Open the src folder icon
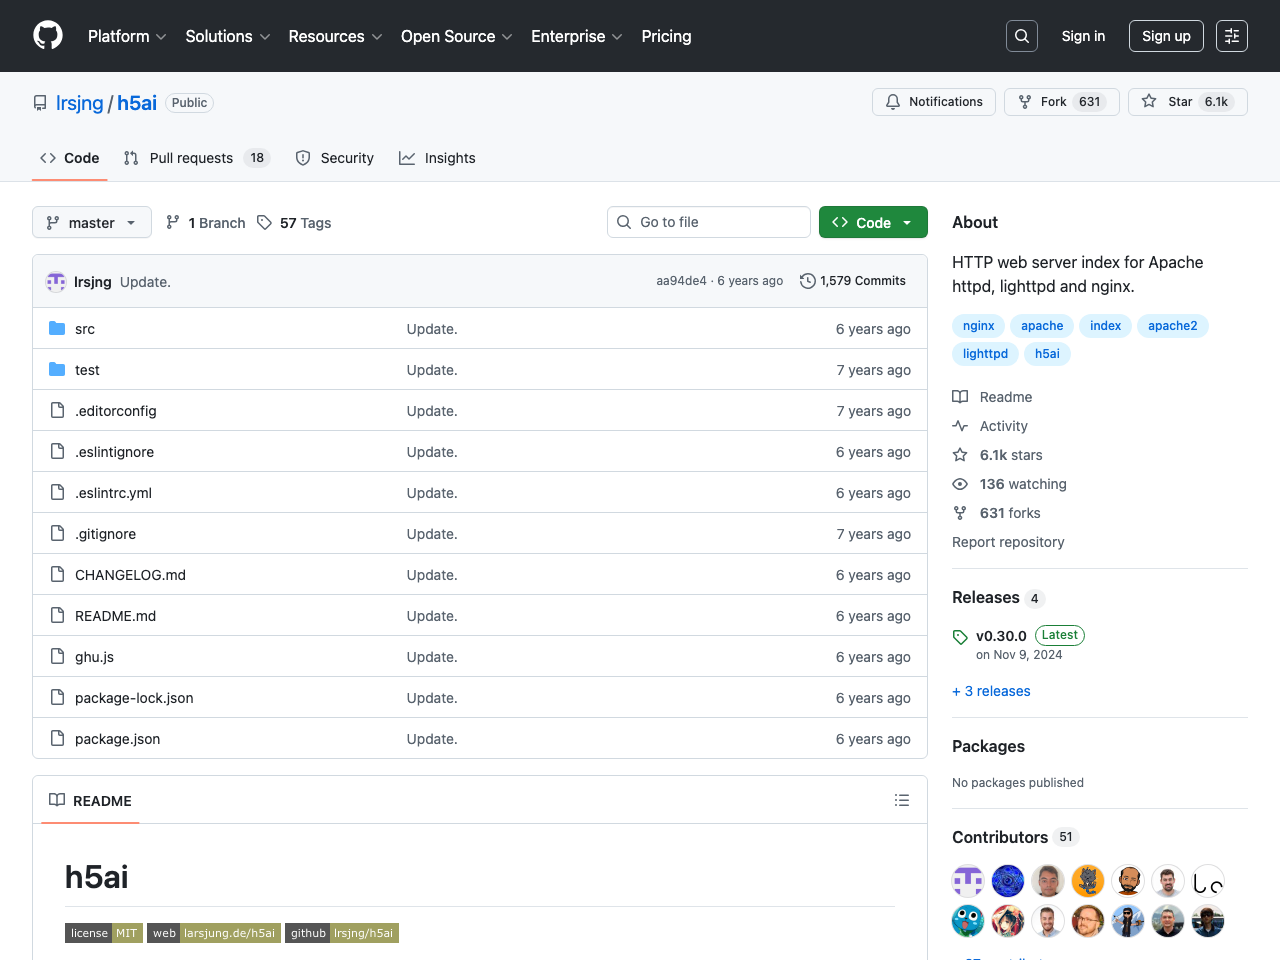1280x960 pixels. (x=57, y=329)
